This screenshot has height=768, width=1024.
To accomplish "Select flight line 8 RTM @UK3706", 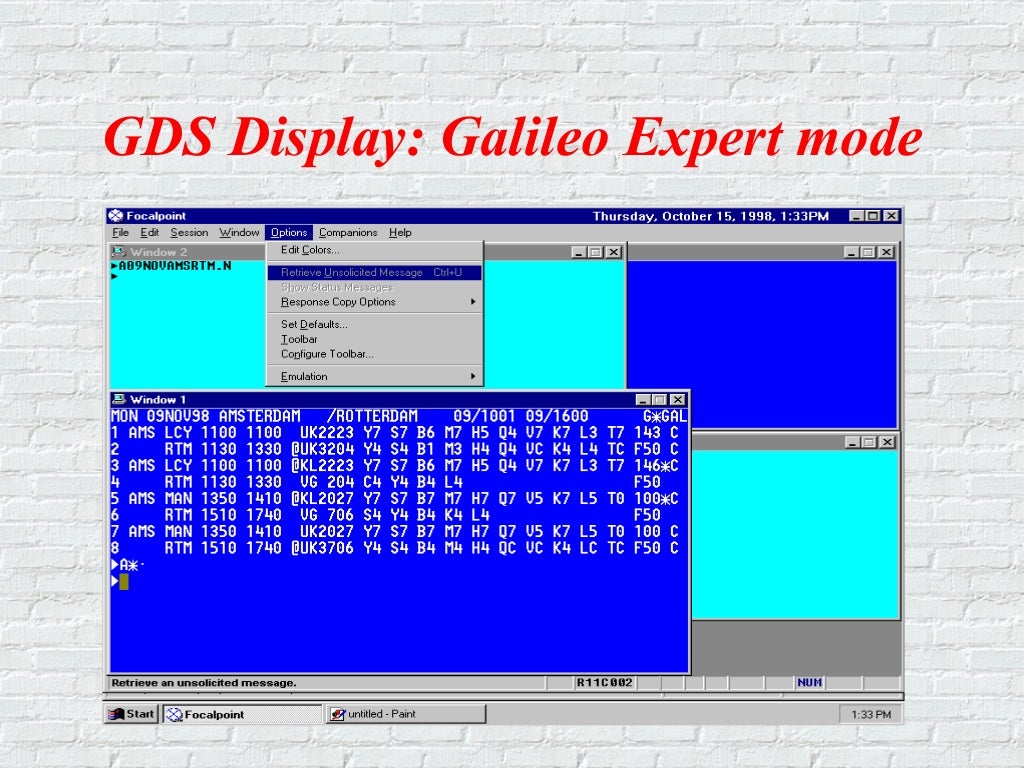I will tap(395, 548).
